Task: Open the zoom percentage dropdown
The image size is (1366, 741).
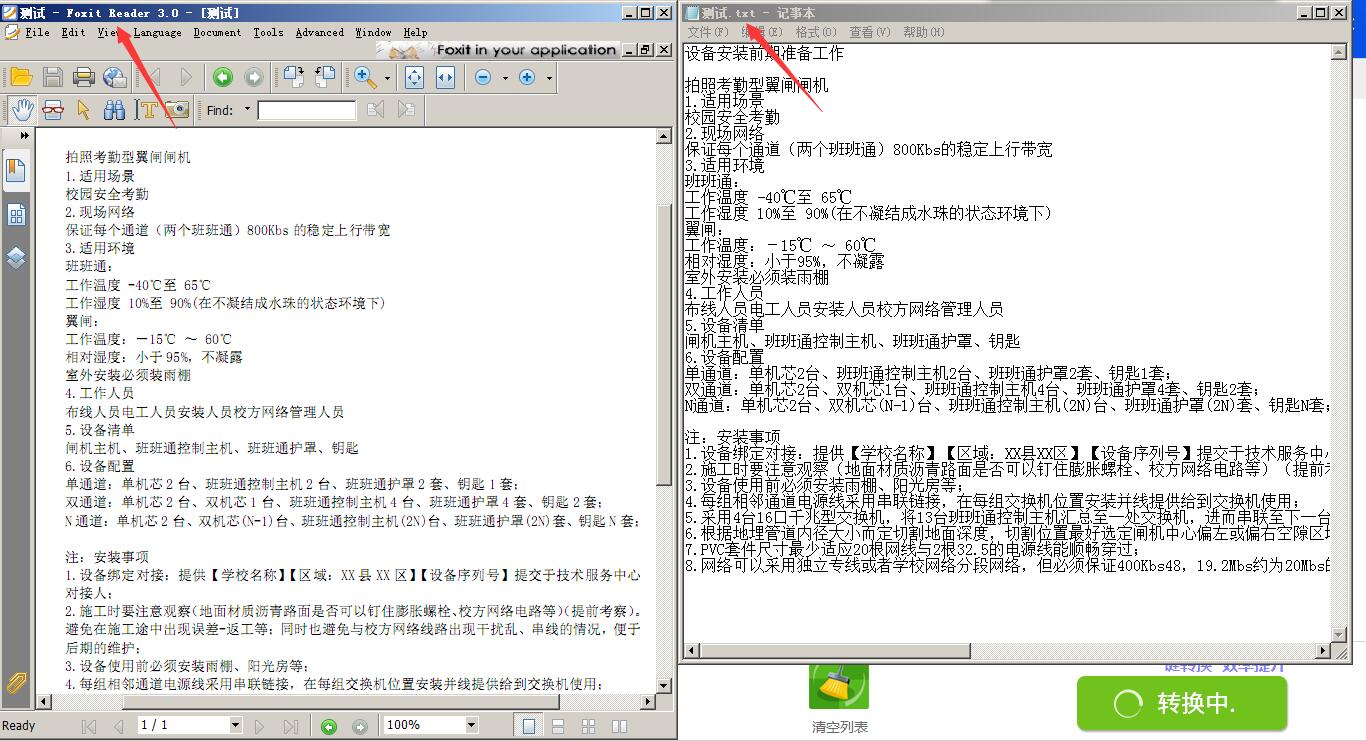Action: pos(472,725)
